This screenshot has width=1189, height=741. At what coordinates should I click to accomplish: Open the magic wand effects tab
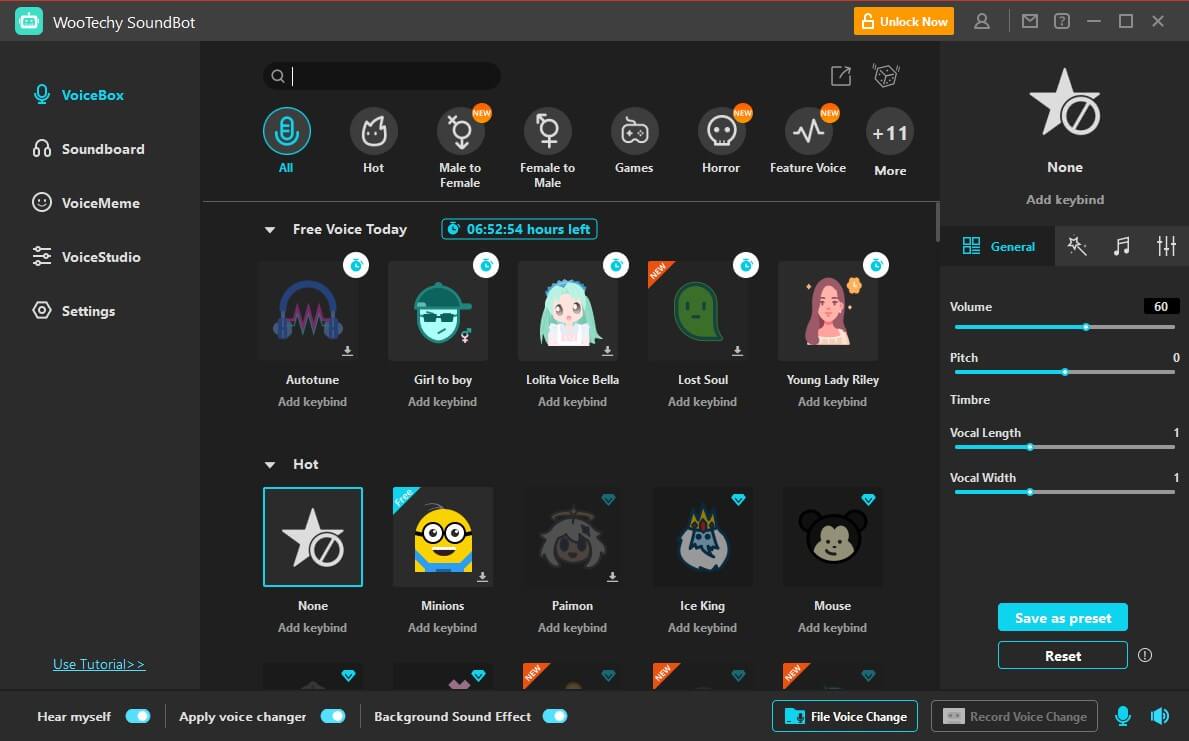click(1077, 246)
